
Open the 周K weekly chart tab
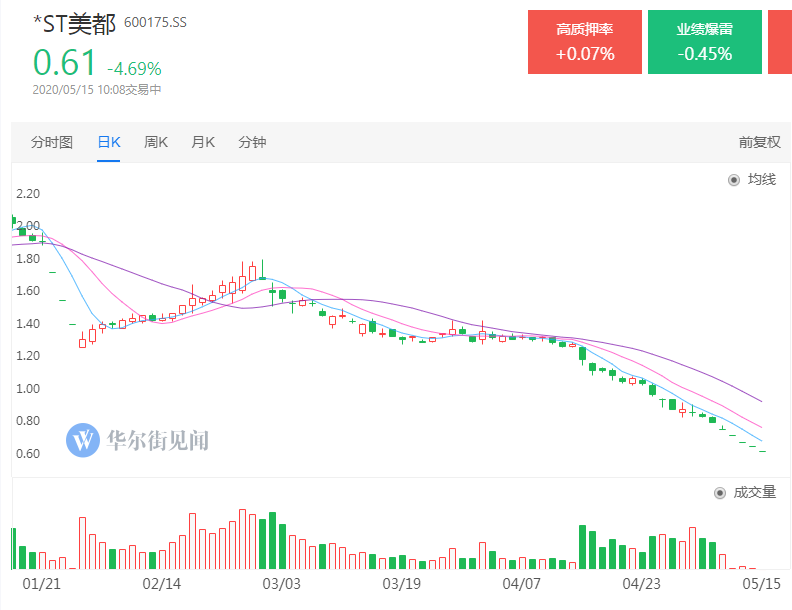[x=156, y=142]
